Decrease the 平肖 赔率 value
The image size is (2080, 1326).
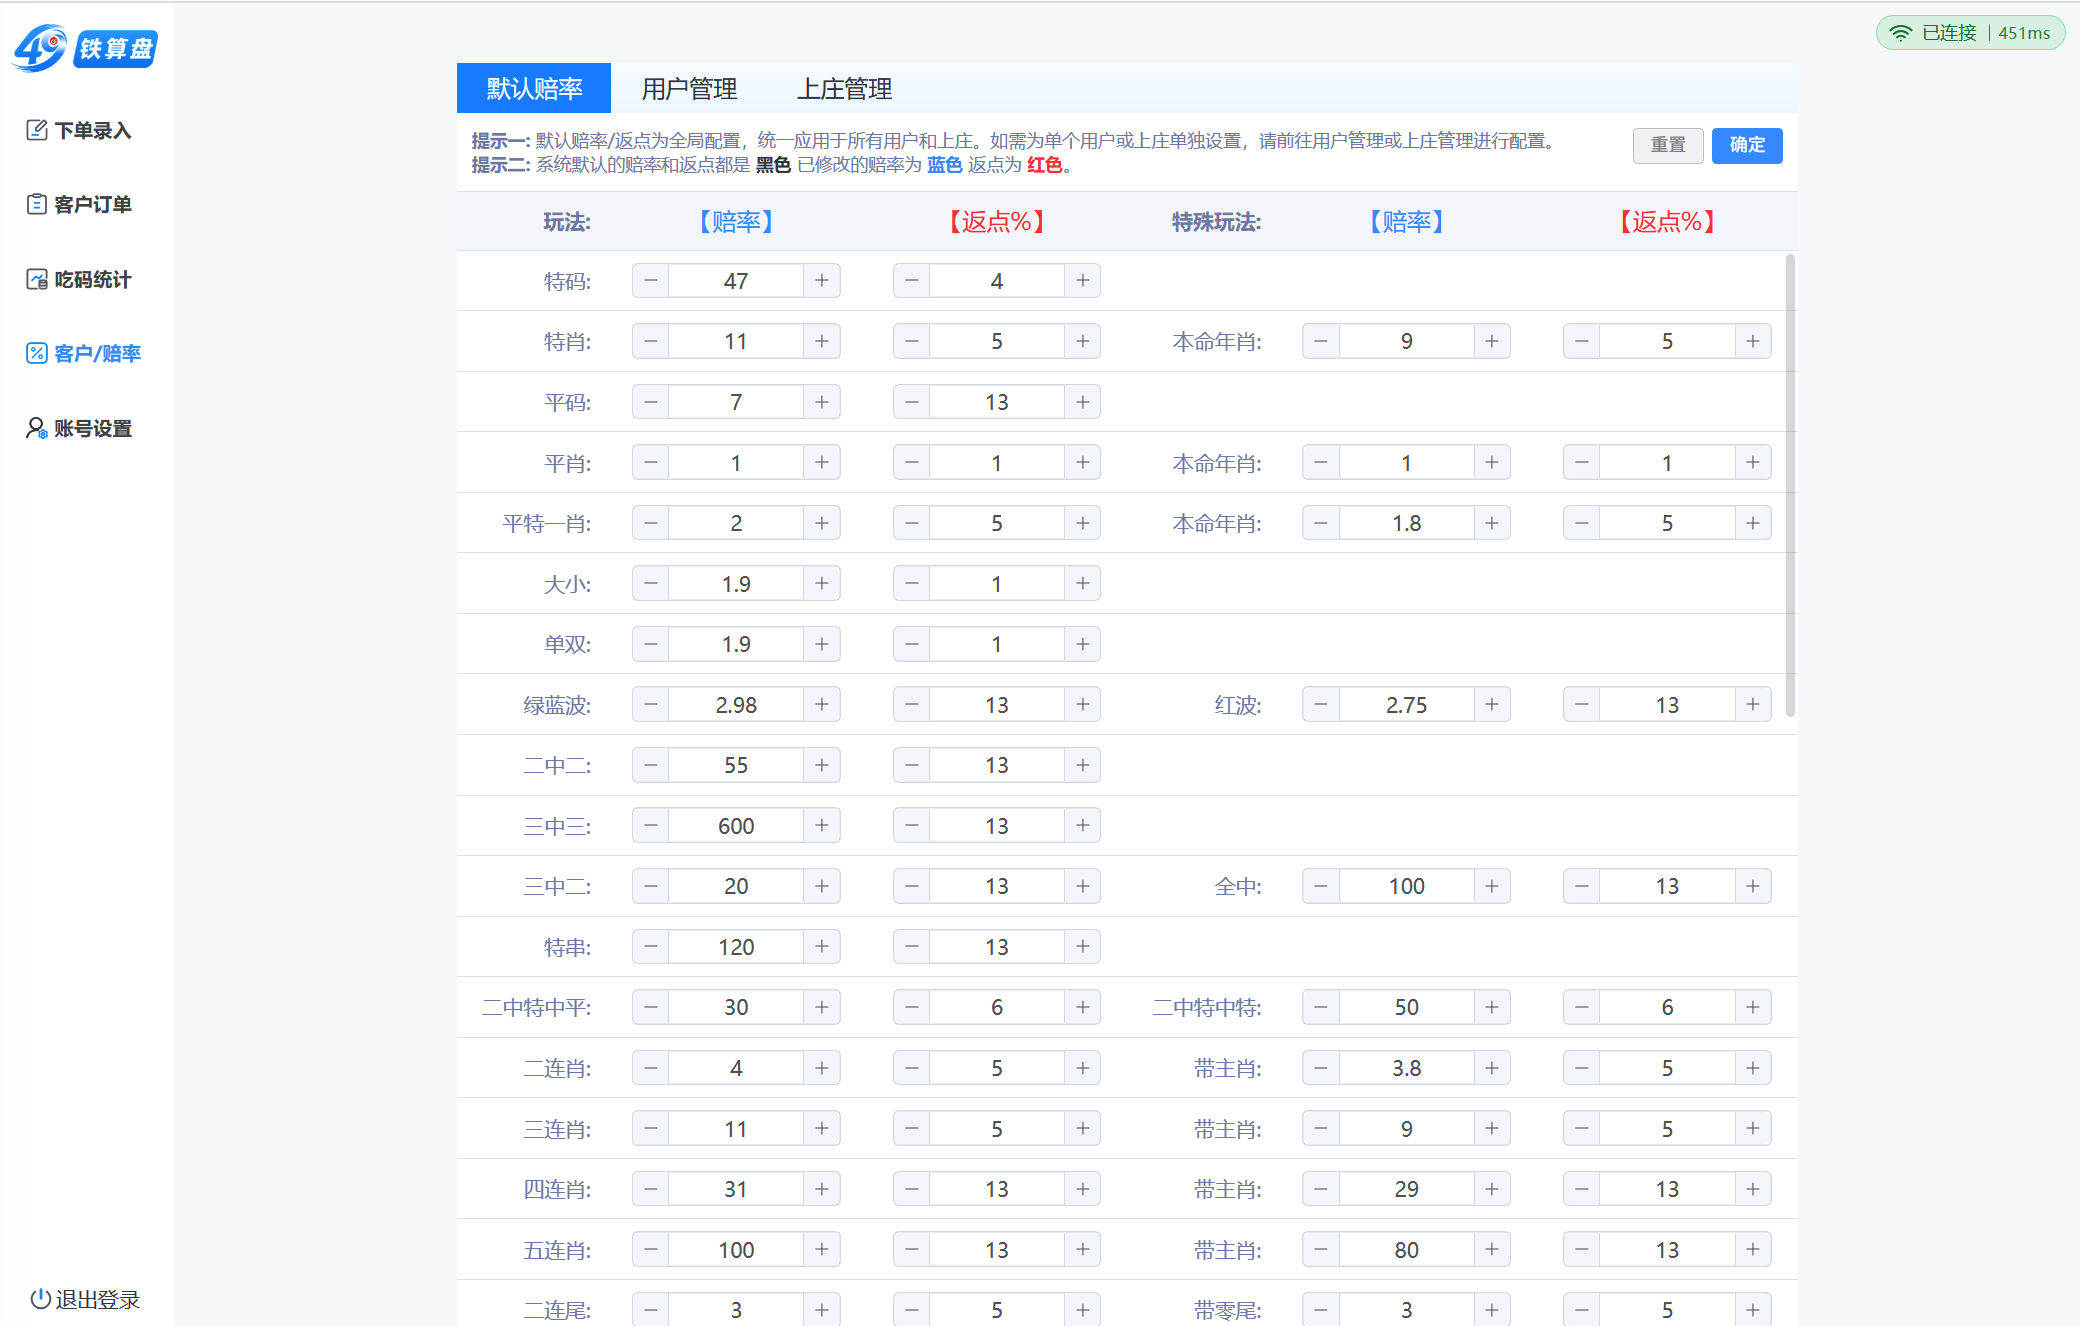651,463
